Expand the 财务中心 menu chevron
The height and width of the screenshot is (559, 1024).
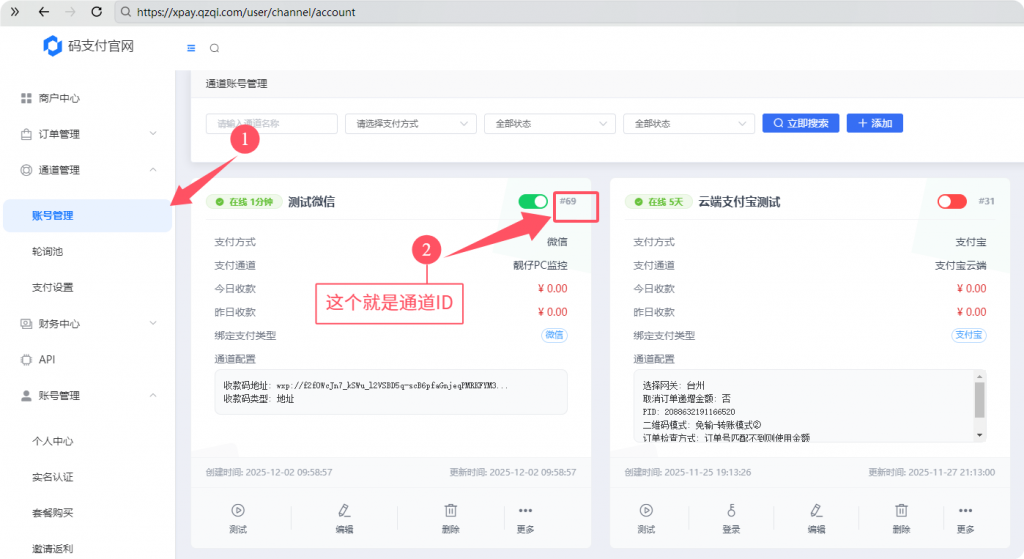point(153,323)
